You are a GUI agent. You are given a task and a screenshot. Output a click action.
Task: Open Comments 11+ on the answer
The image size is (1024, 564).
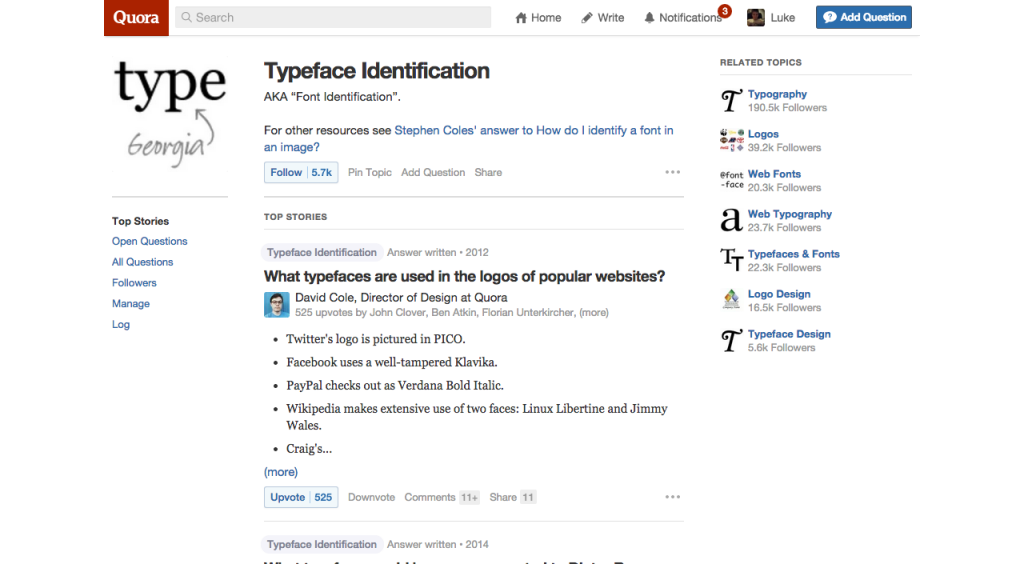click(x=441, y=497)
